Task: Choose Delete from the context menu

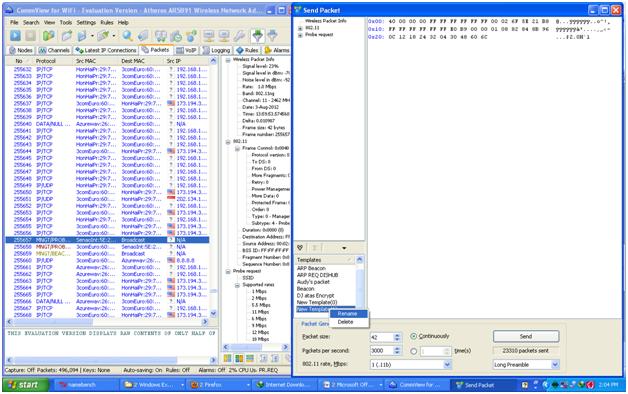Action: point(345,322)
